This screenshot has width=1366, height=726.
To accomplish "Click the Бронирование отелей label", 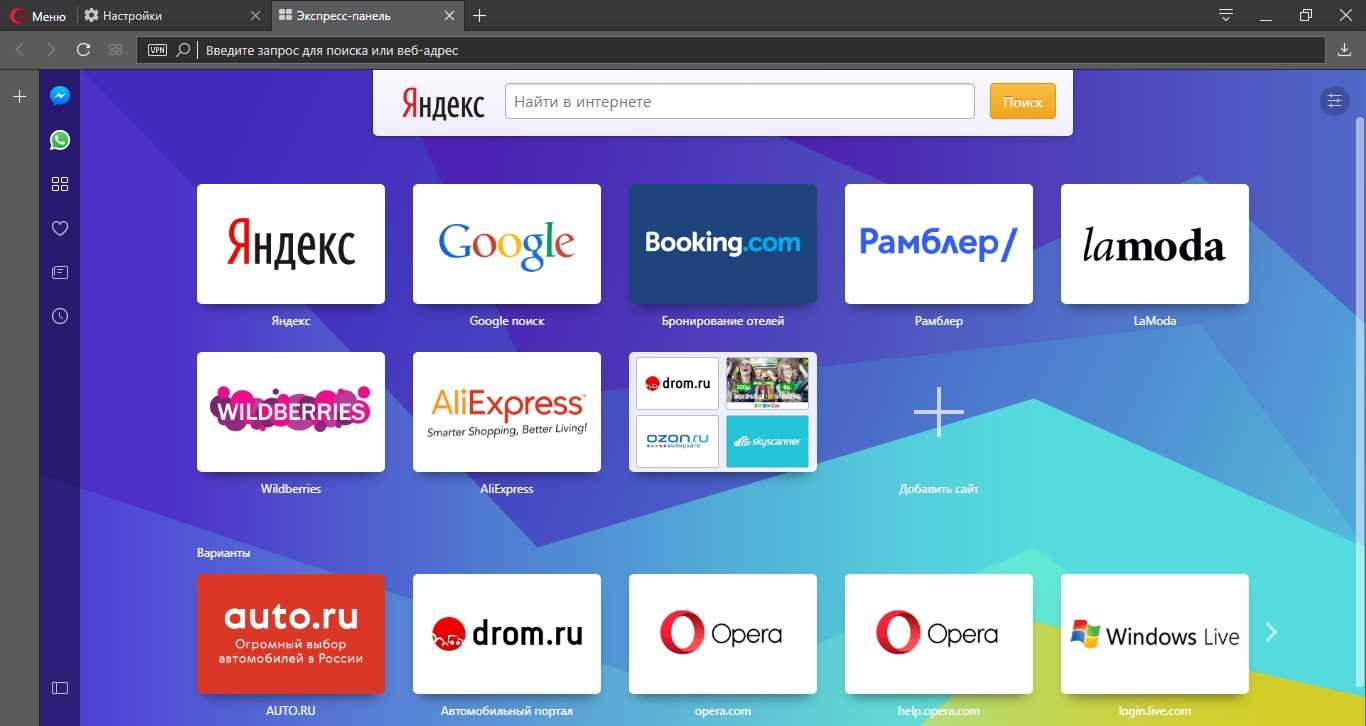I will pyautogui.click(x=723, y=321).
